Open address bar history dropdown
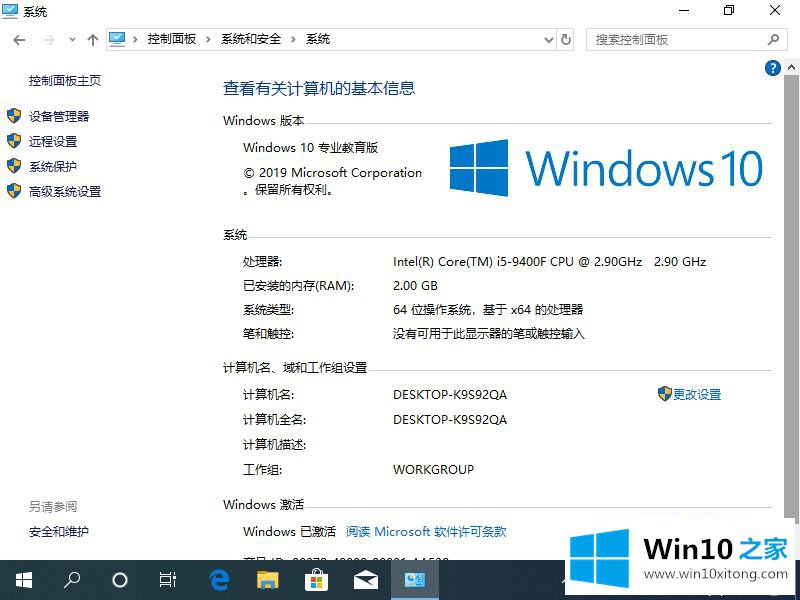 tap(549, 40)
